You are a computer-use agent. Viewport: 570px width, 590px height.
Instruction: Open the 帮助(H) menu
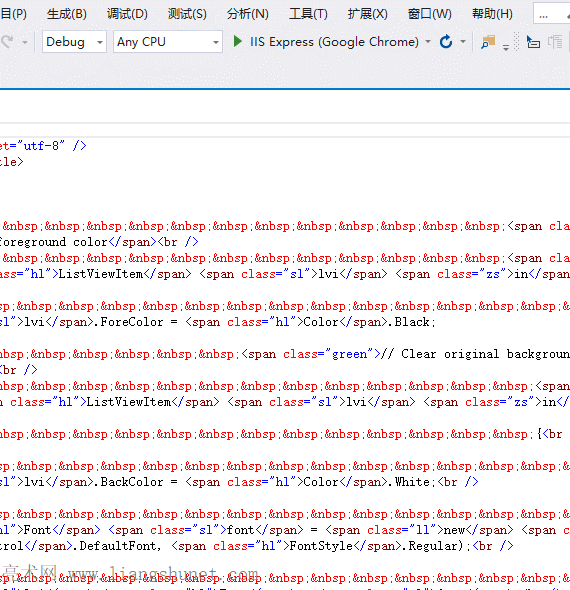(x=492, y=14)
